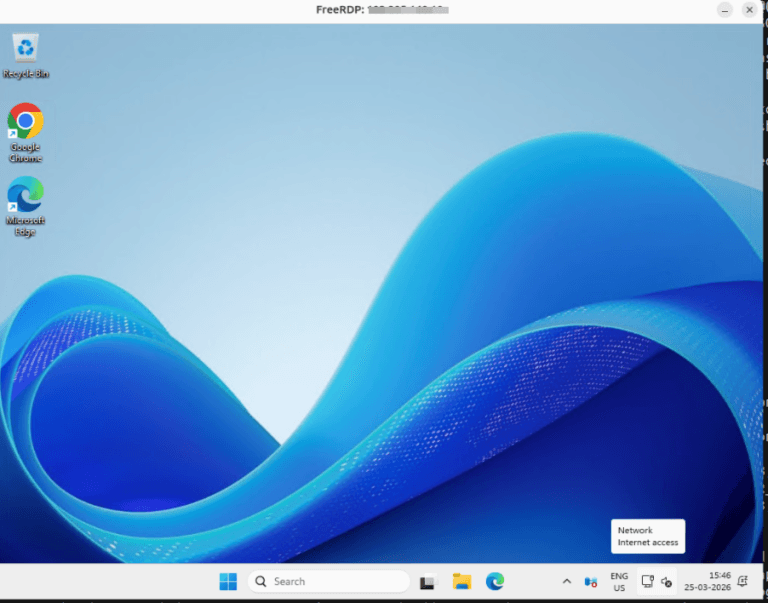Minimize the FreeRDP window
The image size is (768, 603).
(725, 10)
